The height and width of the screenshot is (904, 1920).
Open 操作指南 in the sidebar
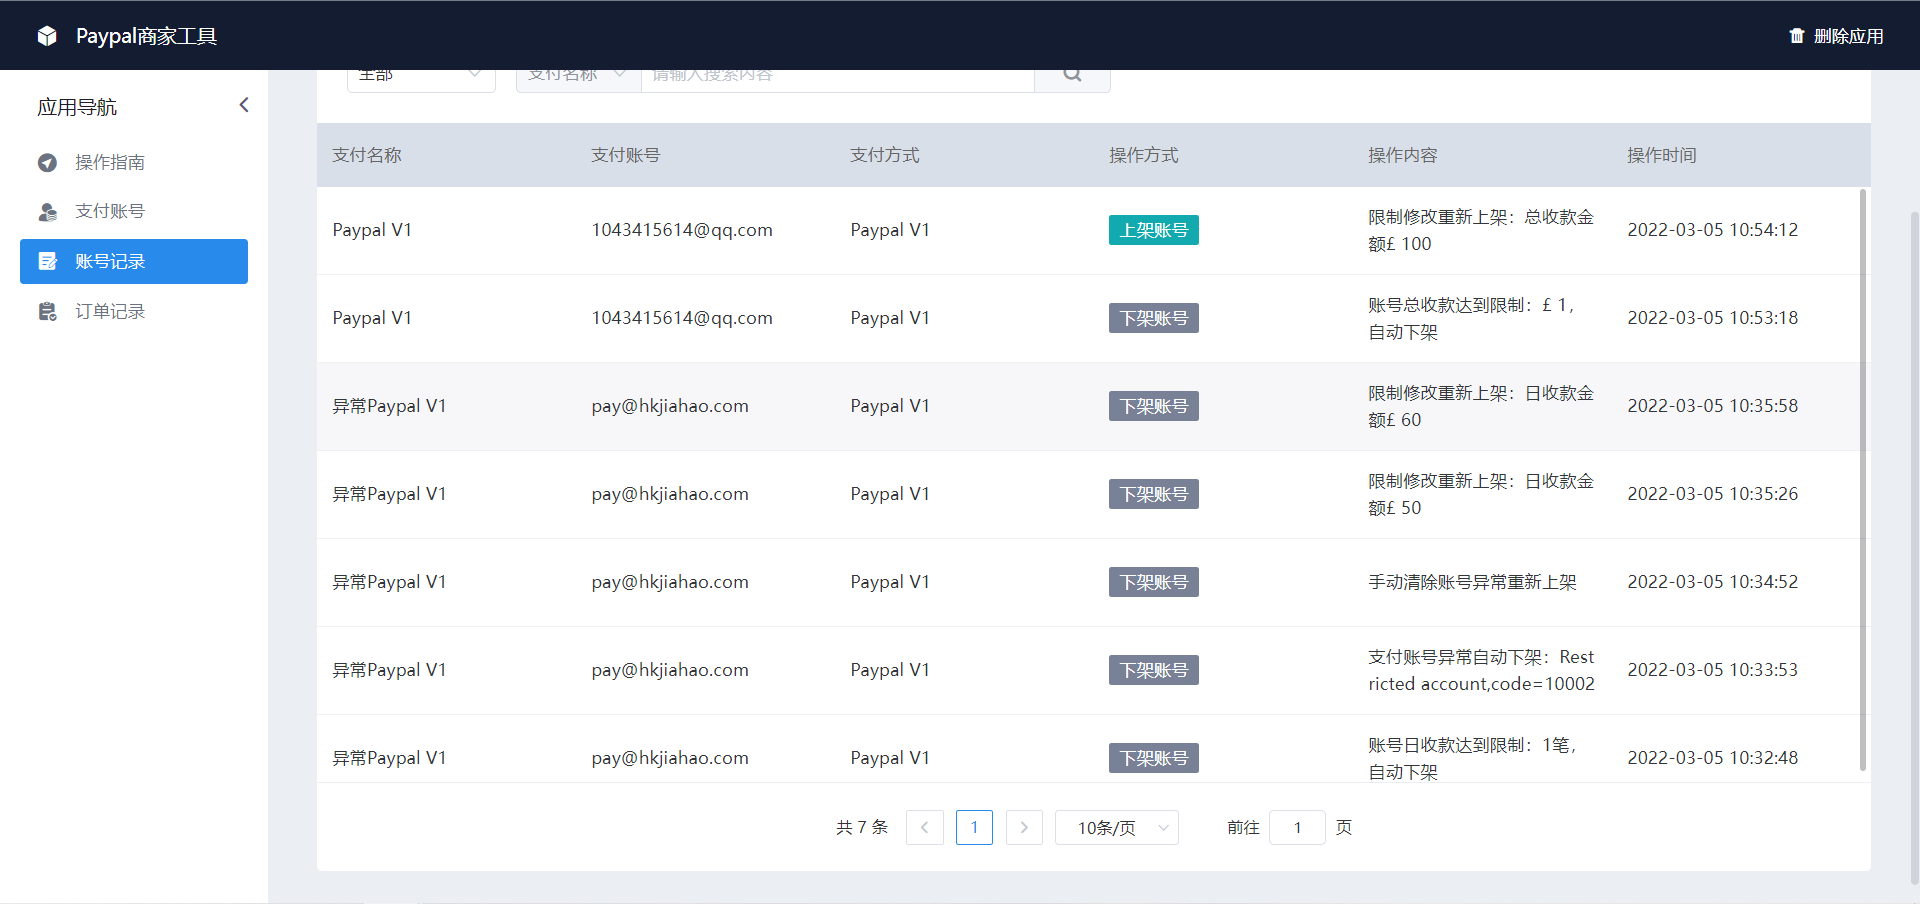(x=134, y=162)
